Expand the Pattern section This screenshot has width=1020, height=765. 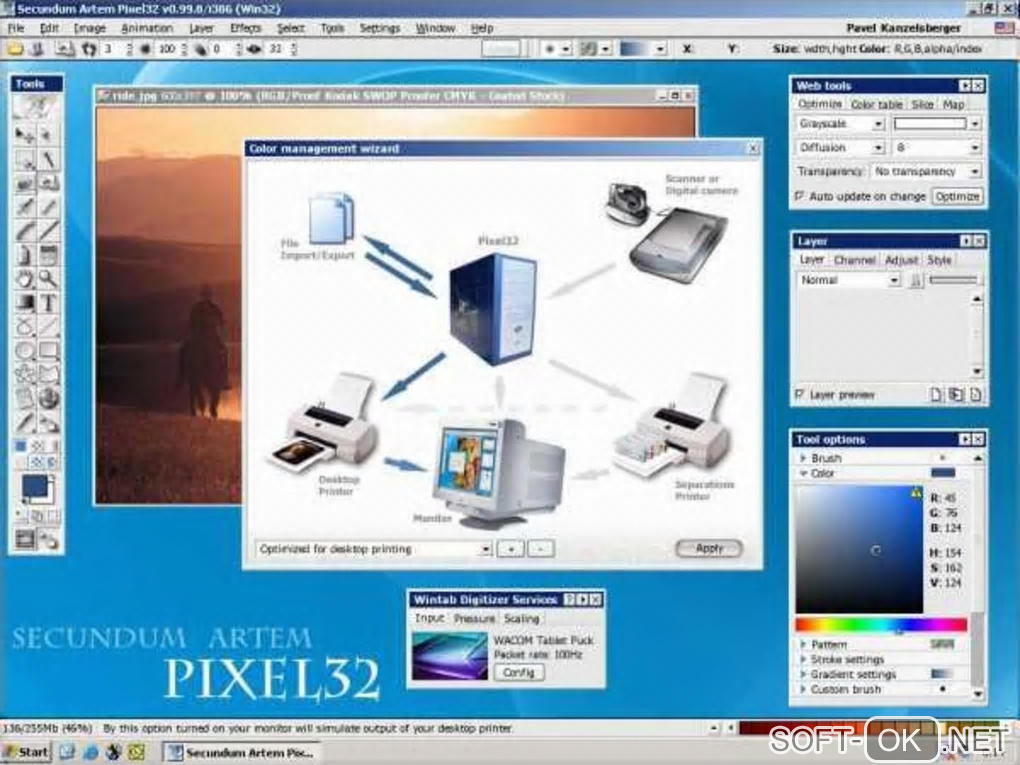(803, 644)
